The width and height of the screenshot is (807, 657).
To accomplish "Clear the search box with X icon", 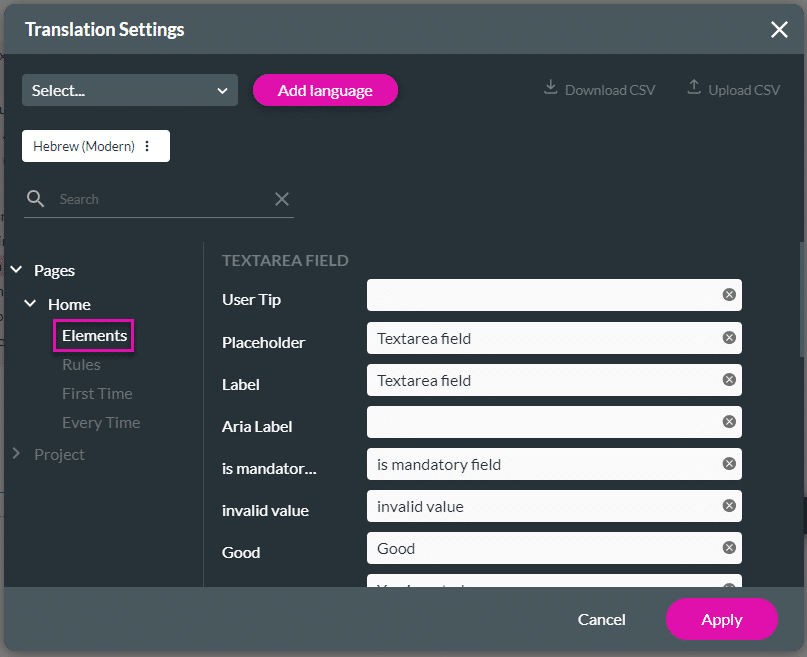I will (282, 199).
